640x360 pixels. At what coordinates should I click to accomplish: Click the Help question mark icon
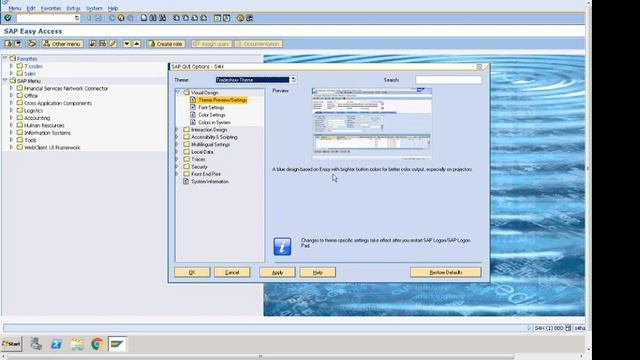tap(240, 18)
